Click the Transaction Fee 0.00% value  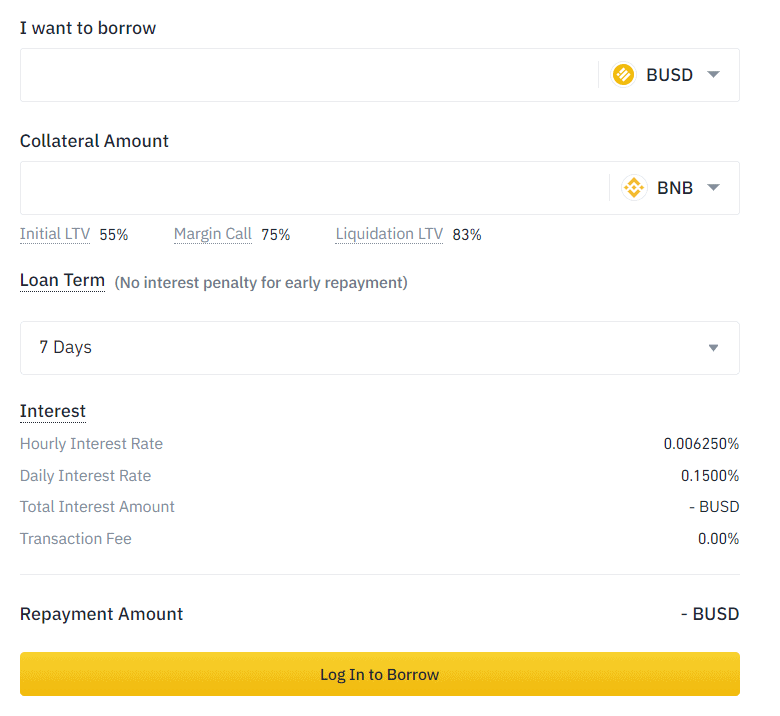tap(718, 539)
